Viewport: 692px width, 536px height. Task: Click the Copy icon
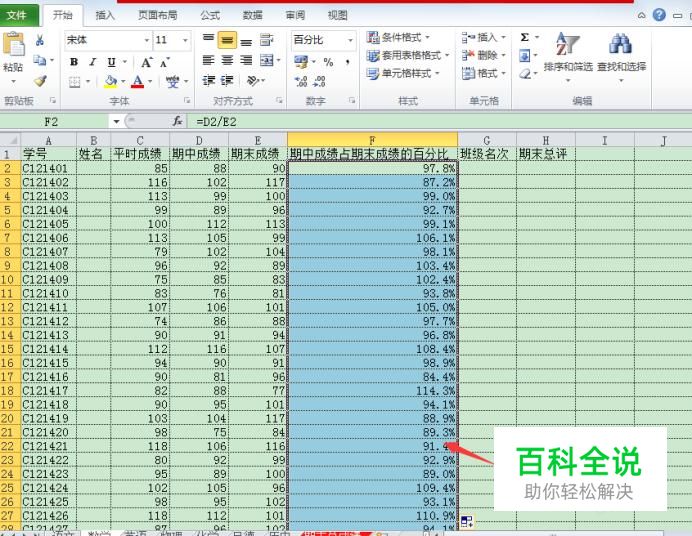[40, 60]
